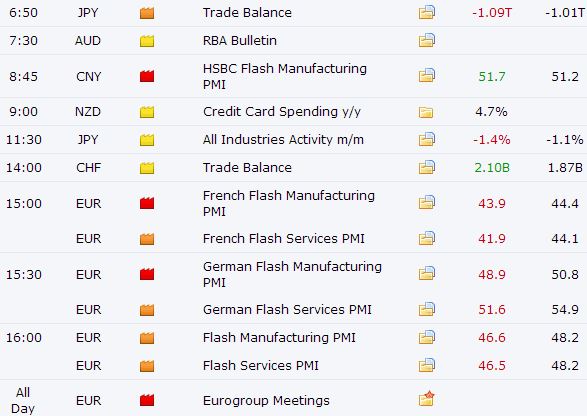Open detail folder for Flash Services PMI
Screen dimensions: 587x416
pos(426,365)
